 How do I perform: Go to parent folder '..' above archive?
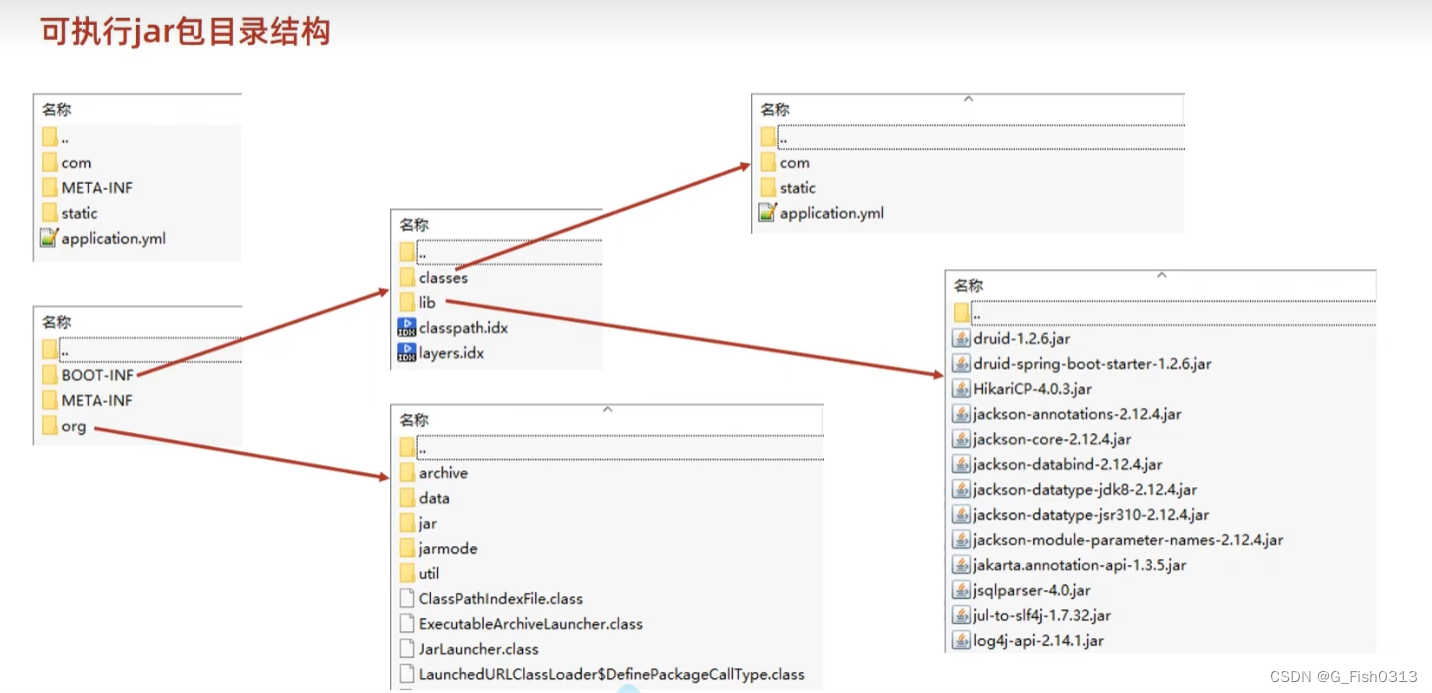610,447
